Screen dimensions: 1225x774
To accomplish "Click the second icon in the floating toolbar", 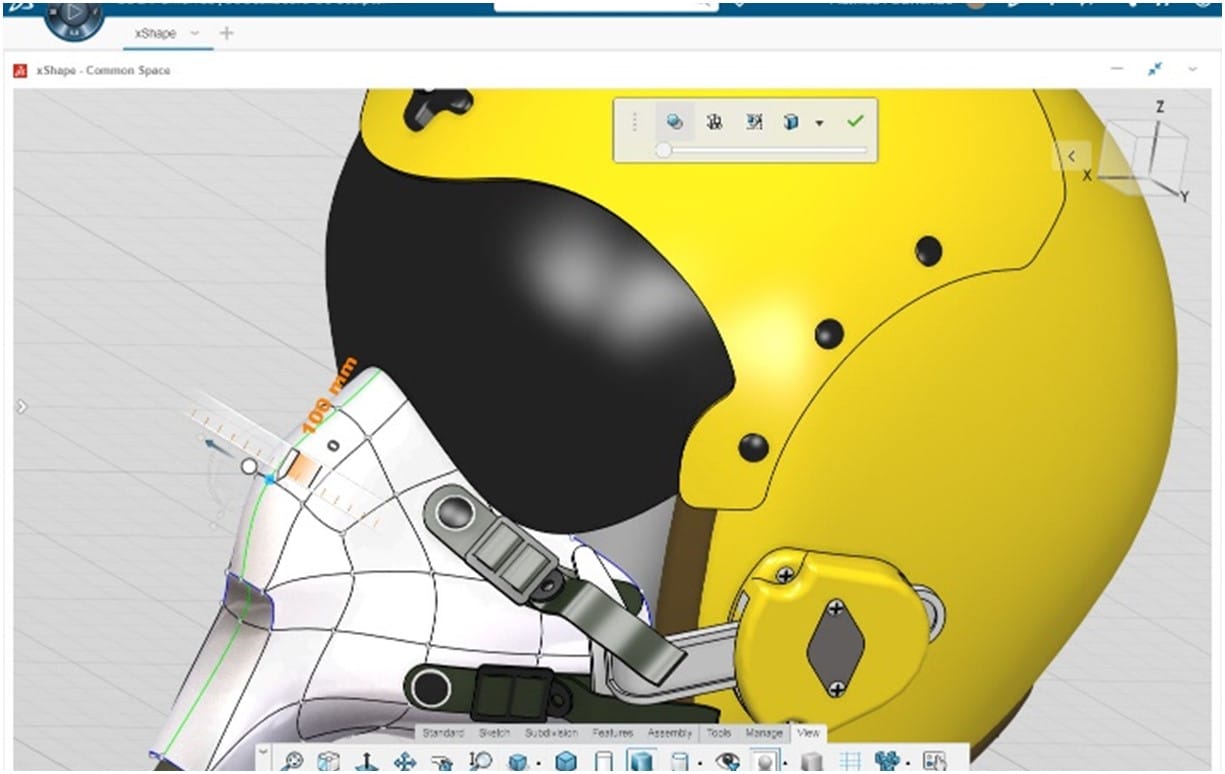I will (x=714, y=122).
